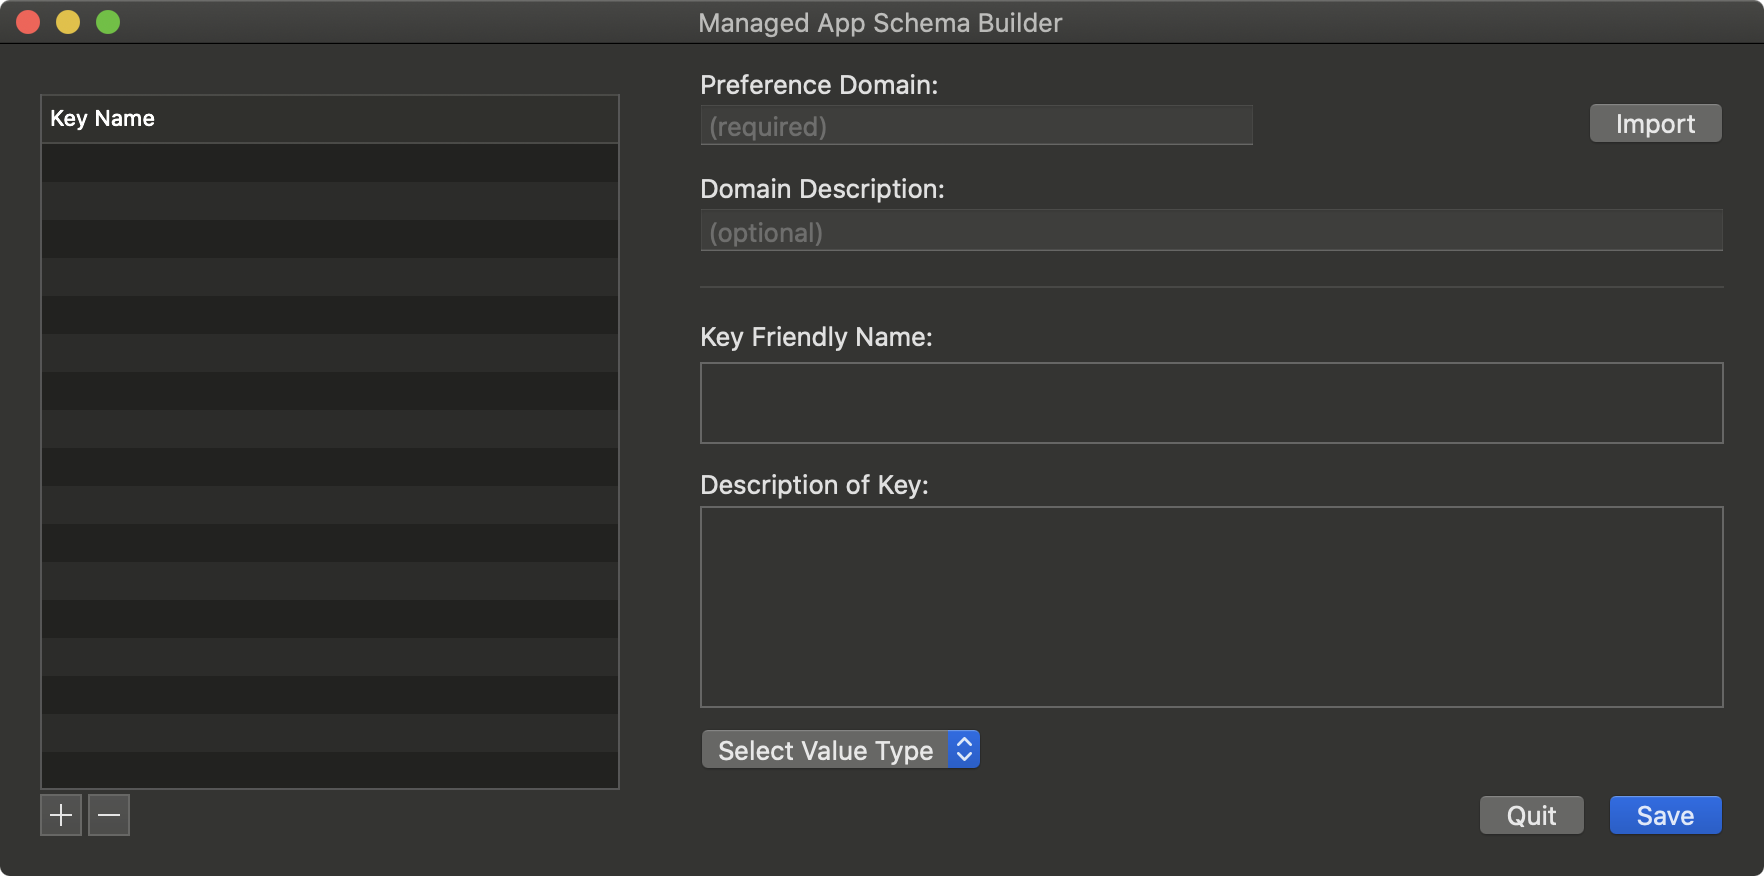Click the Key Name column header
The width and height of the screenshot is (1764, 876).
[x=330, y=119]
